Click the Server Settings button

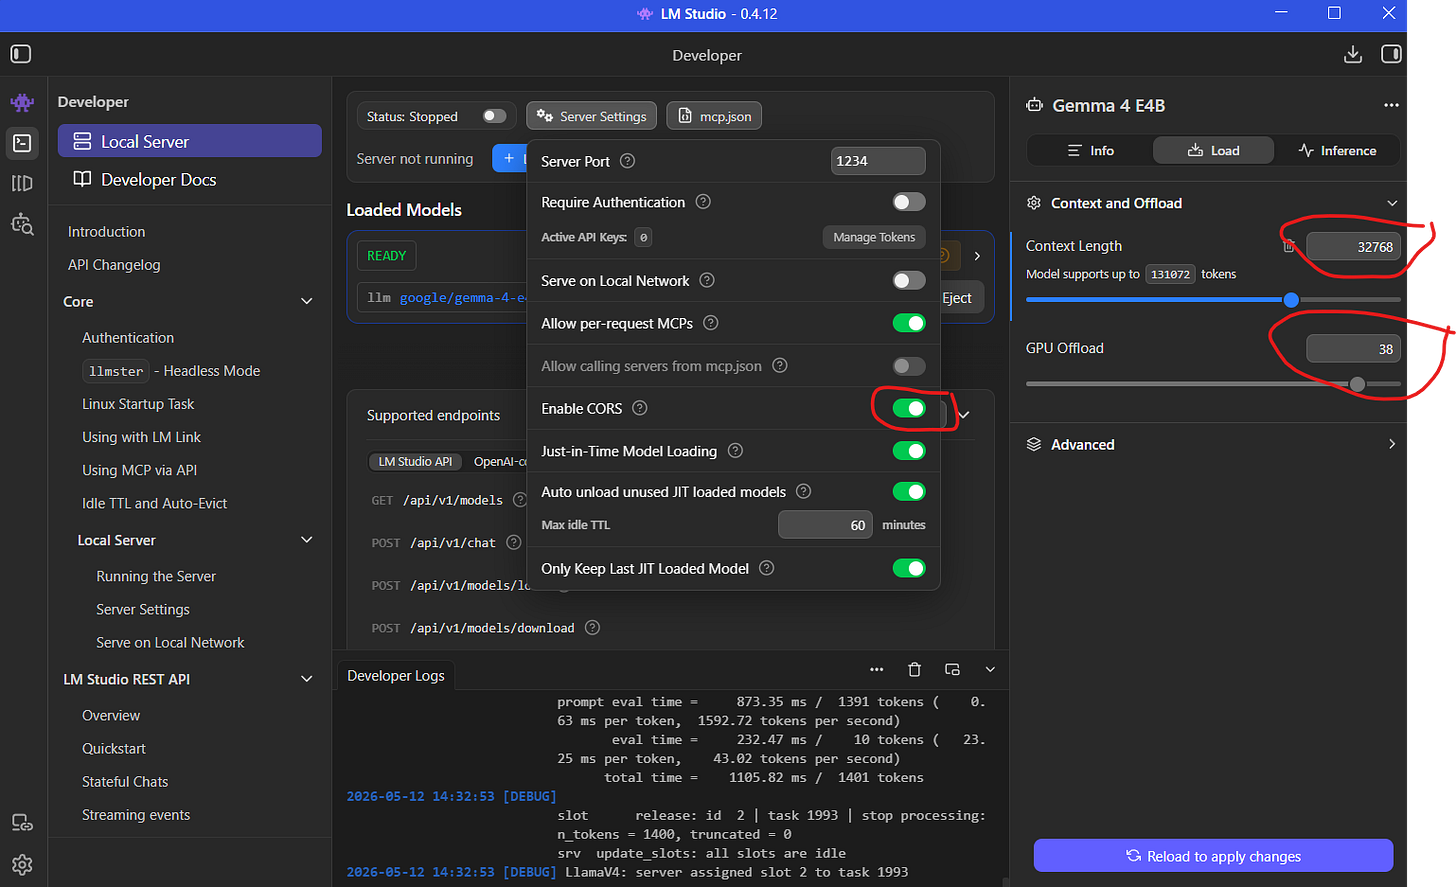point(592,116)
